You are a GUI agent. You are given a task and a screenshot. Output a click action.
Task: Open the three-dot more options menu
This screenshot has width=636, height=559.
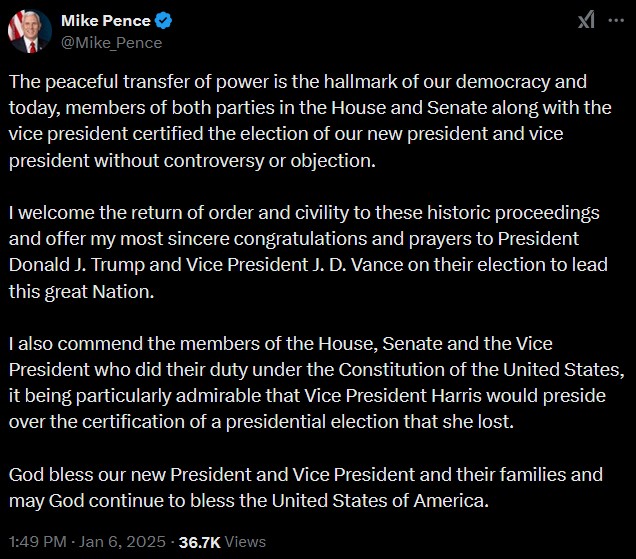tap(616, 20)
